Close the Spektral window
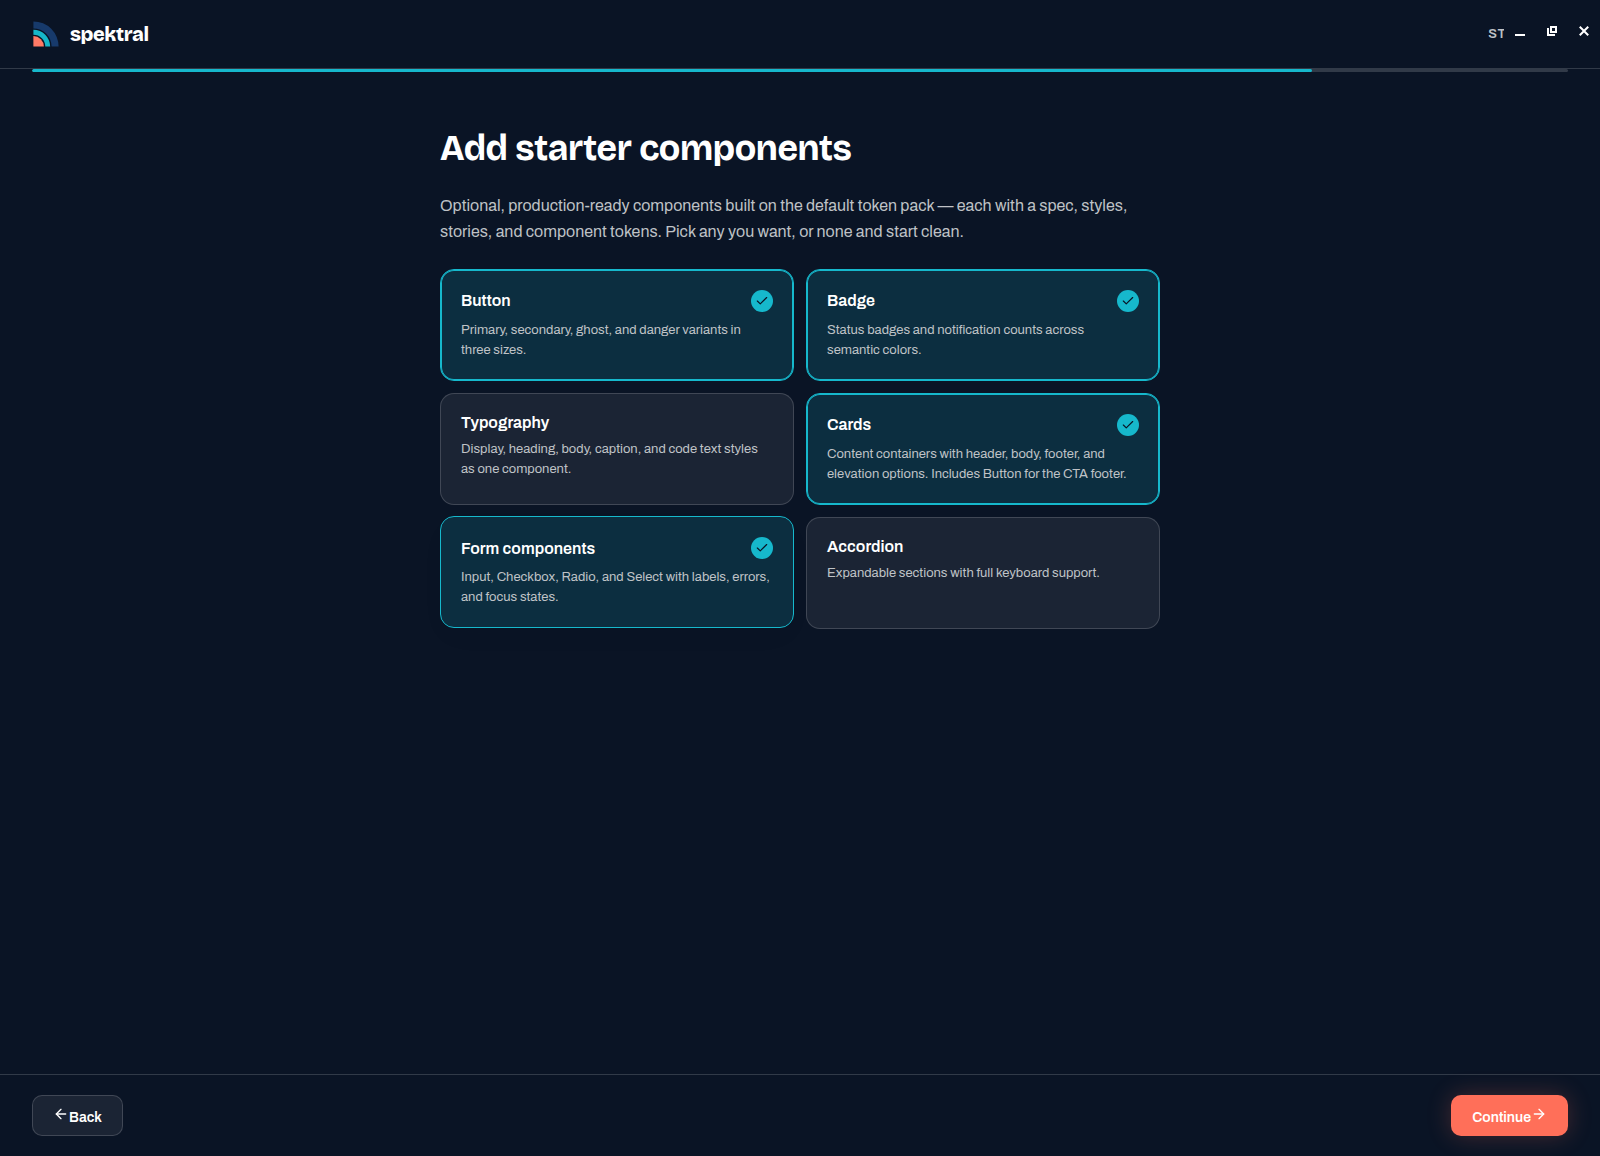Screen dimensions: 1600x1156 [x=1584, y=32]
